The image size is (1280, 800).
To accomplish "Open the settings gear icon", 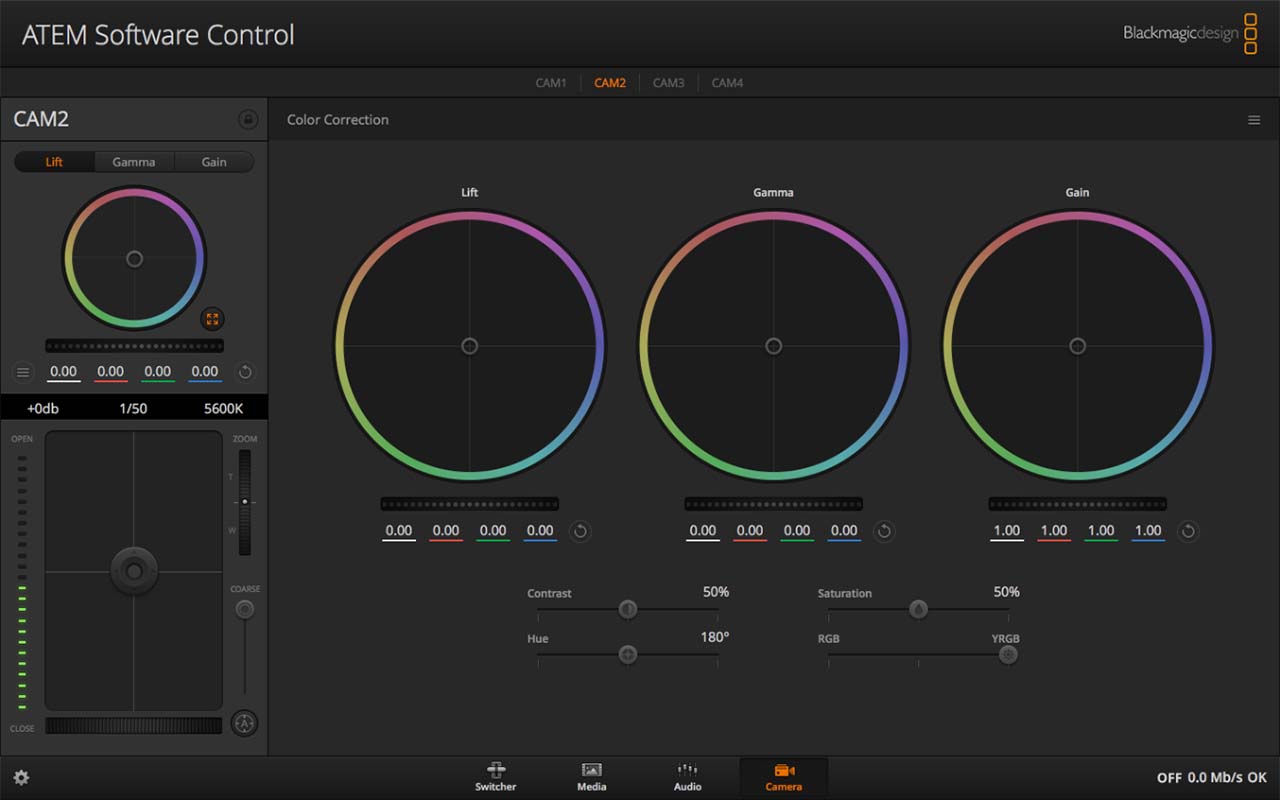I will pos(21,777).
